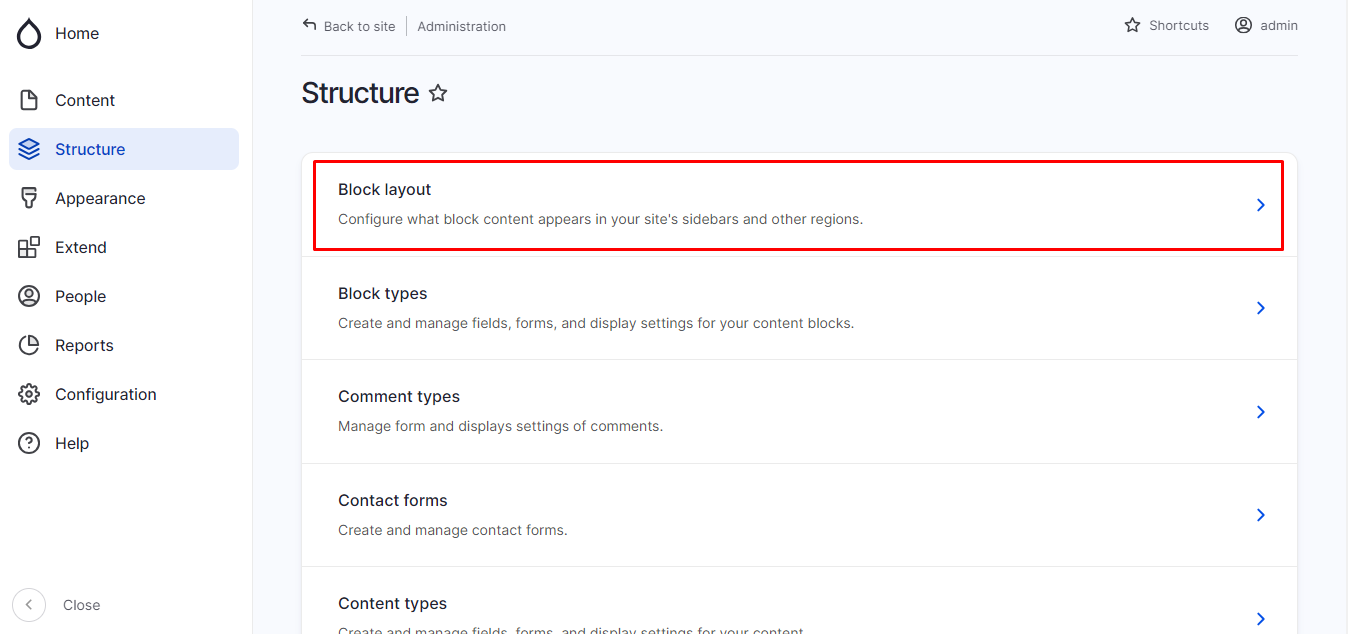Open Administration from the breadcrumb
The image size is (1348, 634).
[x=461, y=26]
